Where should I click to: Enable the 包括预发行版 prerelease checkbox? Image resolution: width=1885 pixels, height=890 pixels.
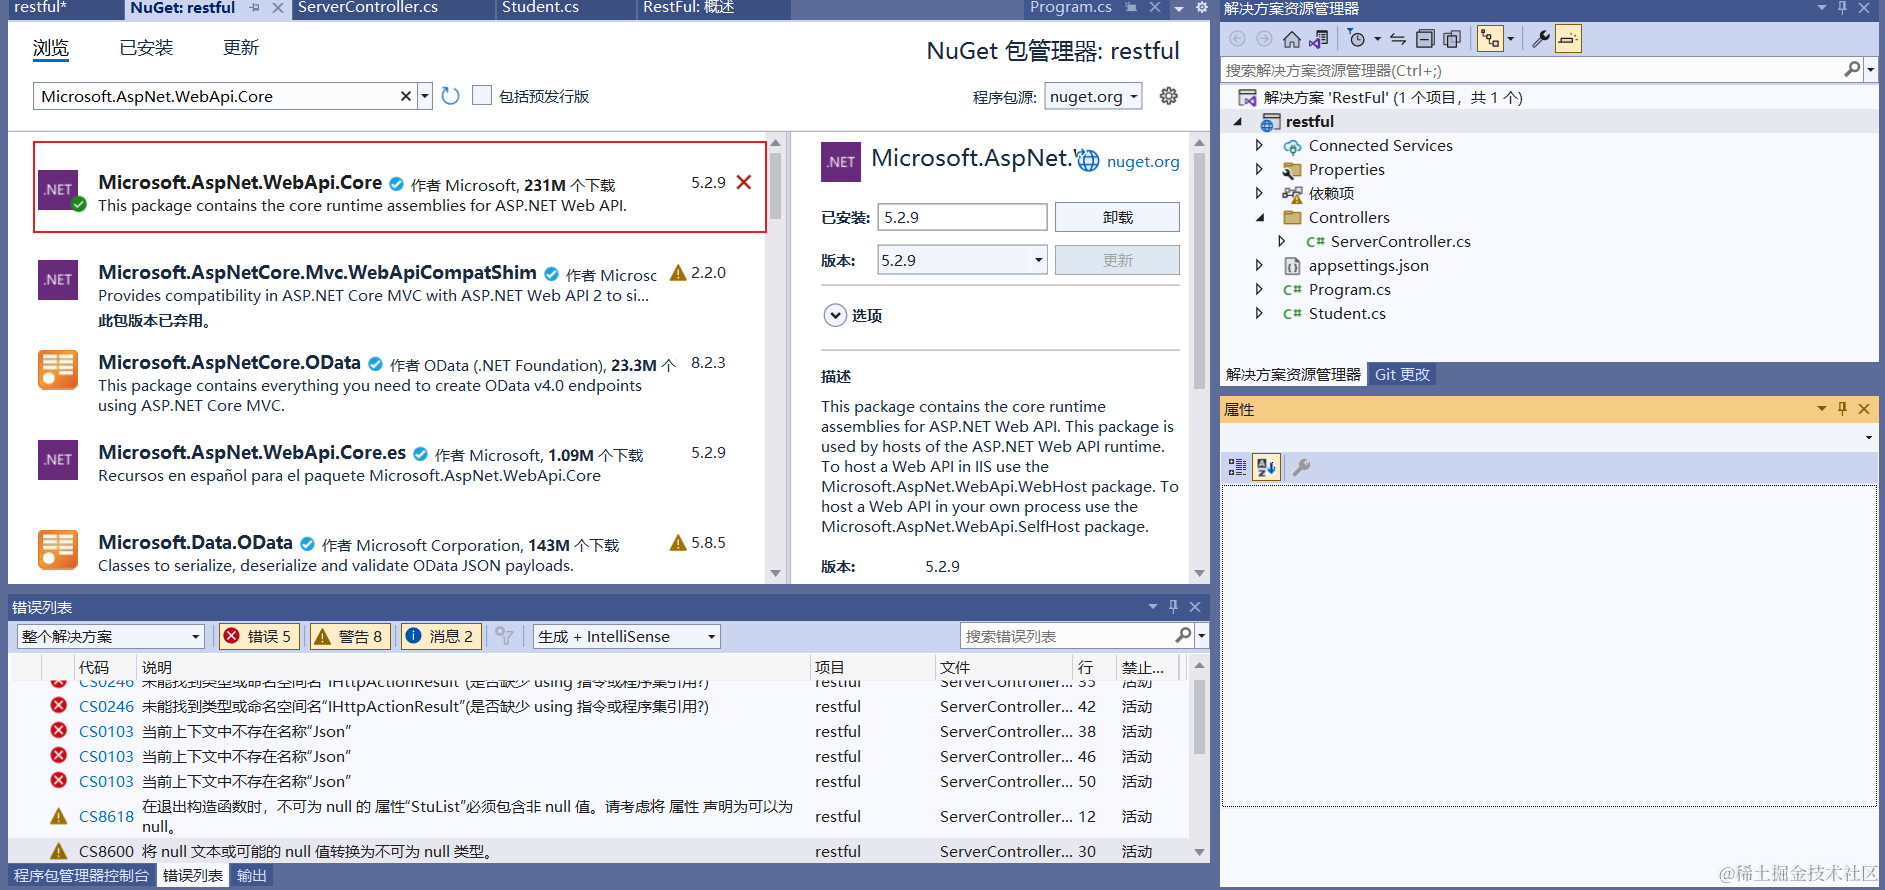[x=482, y=96]
